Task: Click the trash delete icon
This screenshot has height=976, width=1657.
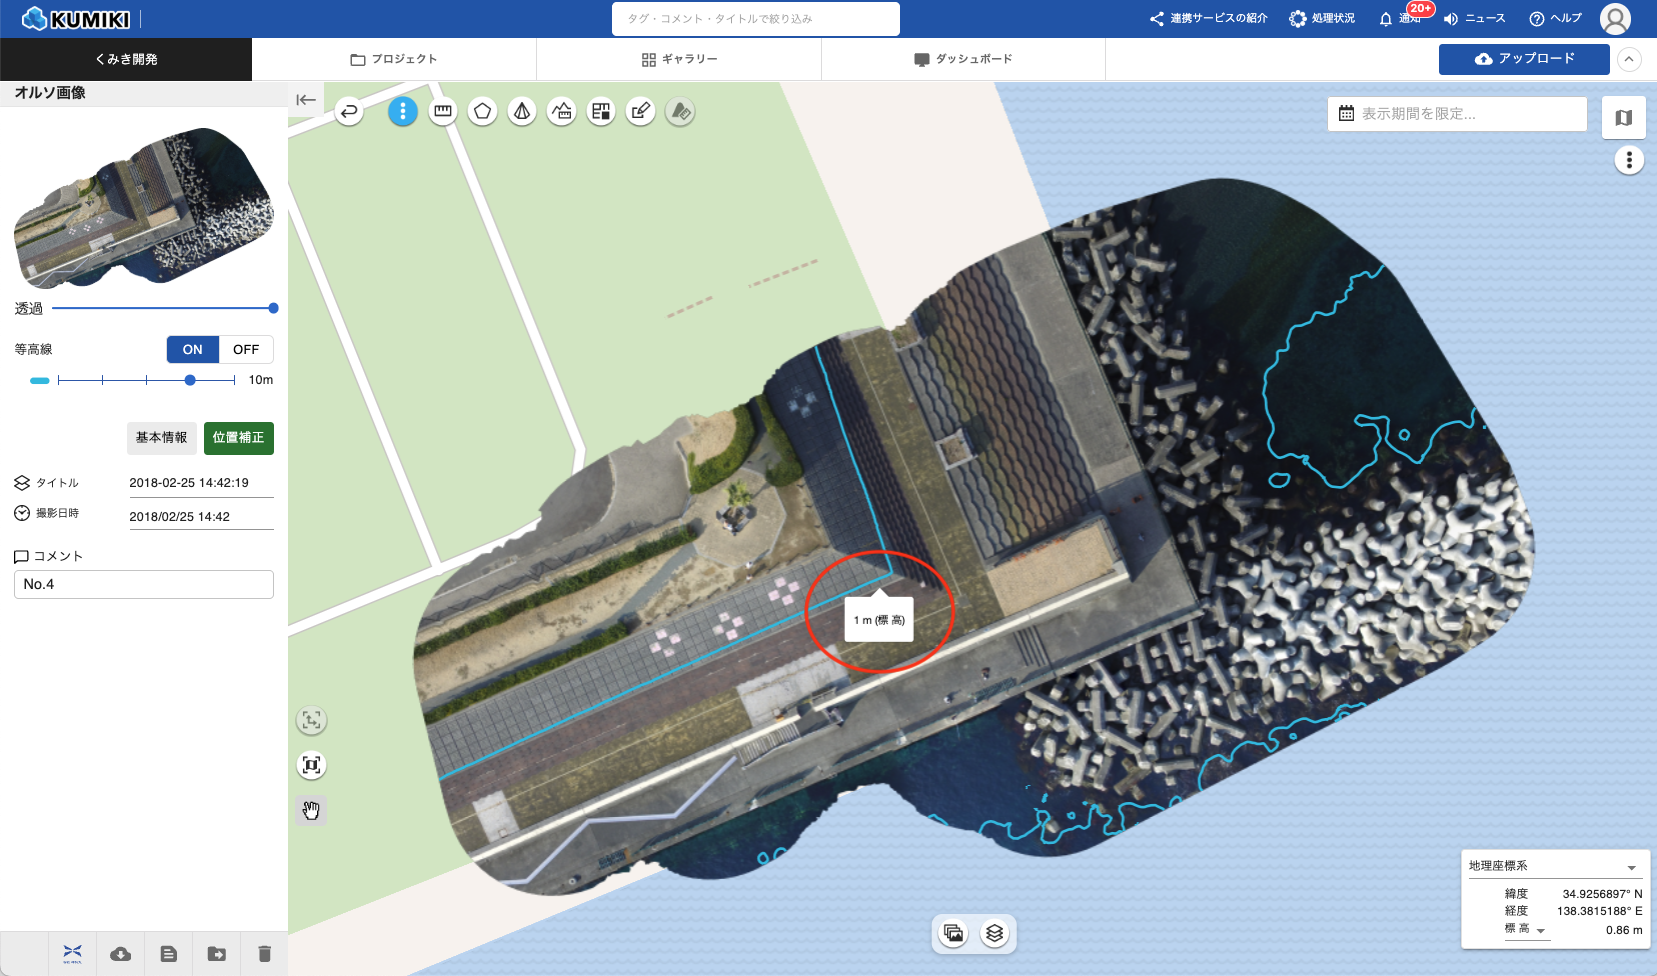Action: pos(264,954)
